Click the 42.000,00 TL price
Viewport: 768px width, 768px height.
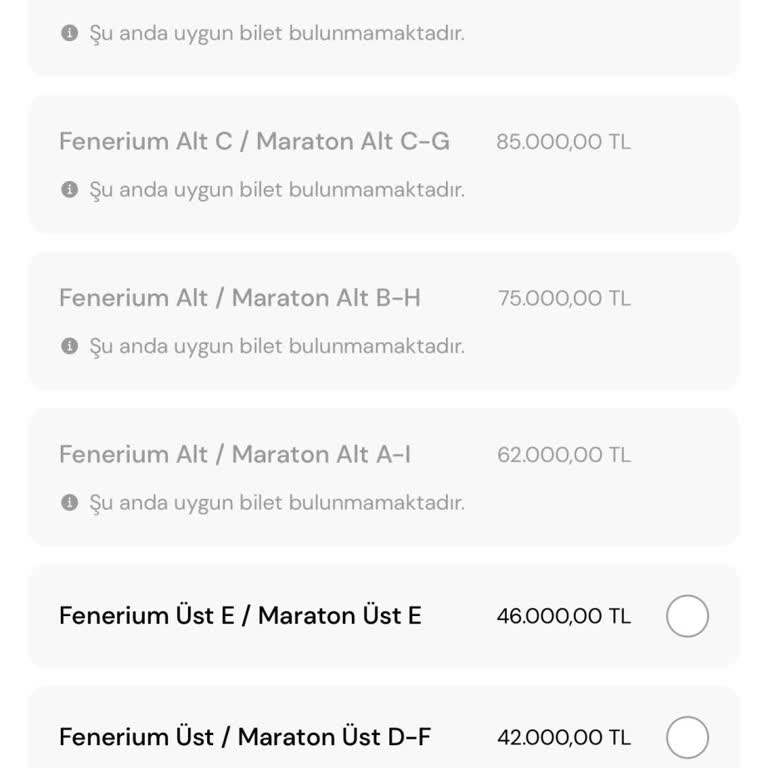point(564,738)
